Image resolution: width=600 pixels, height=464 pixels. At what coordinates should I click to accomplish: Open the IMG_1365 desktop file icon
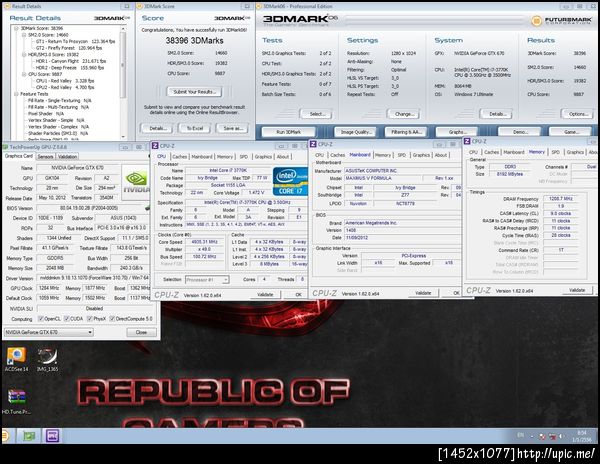pyautogui.click(x=47, y=359)
